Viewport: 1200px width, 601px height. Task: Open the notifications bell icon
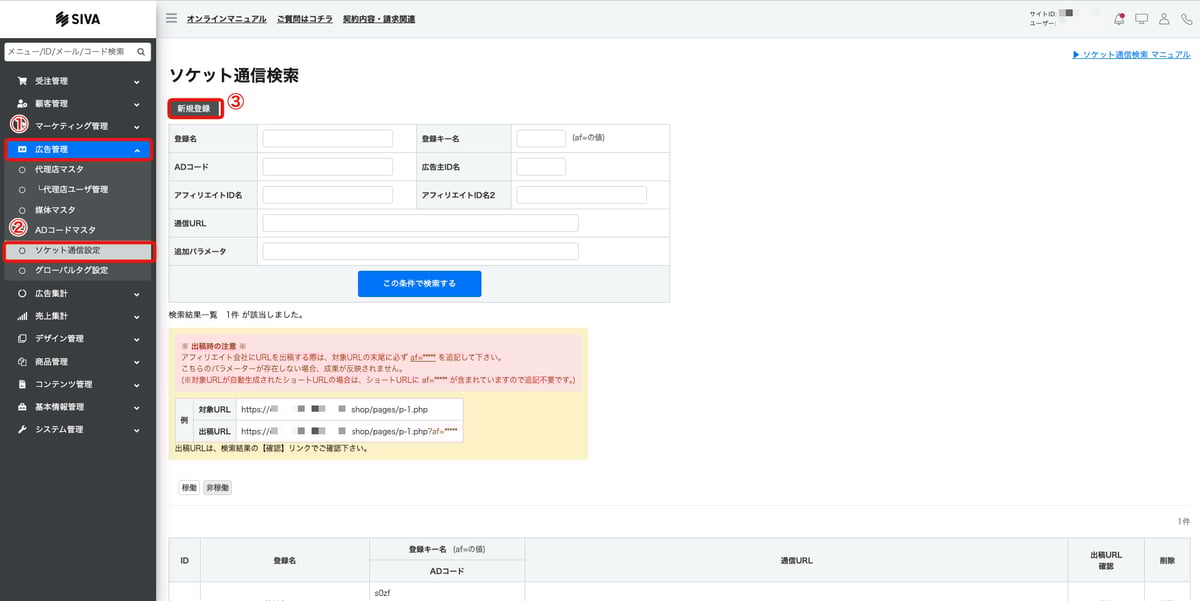[1119, 19]
